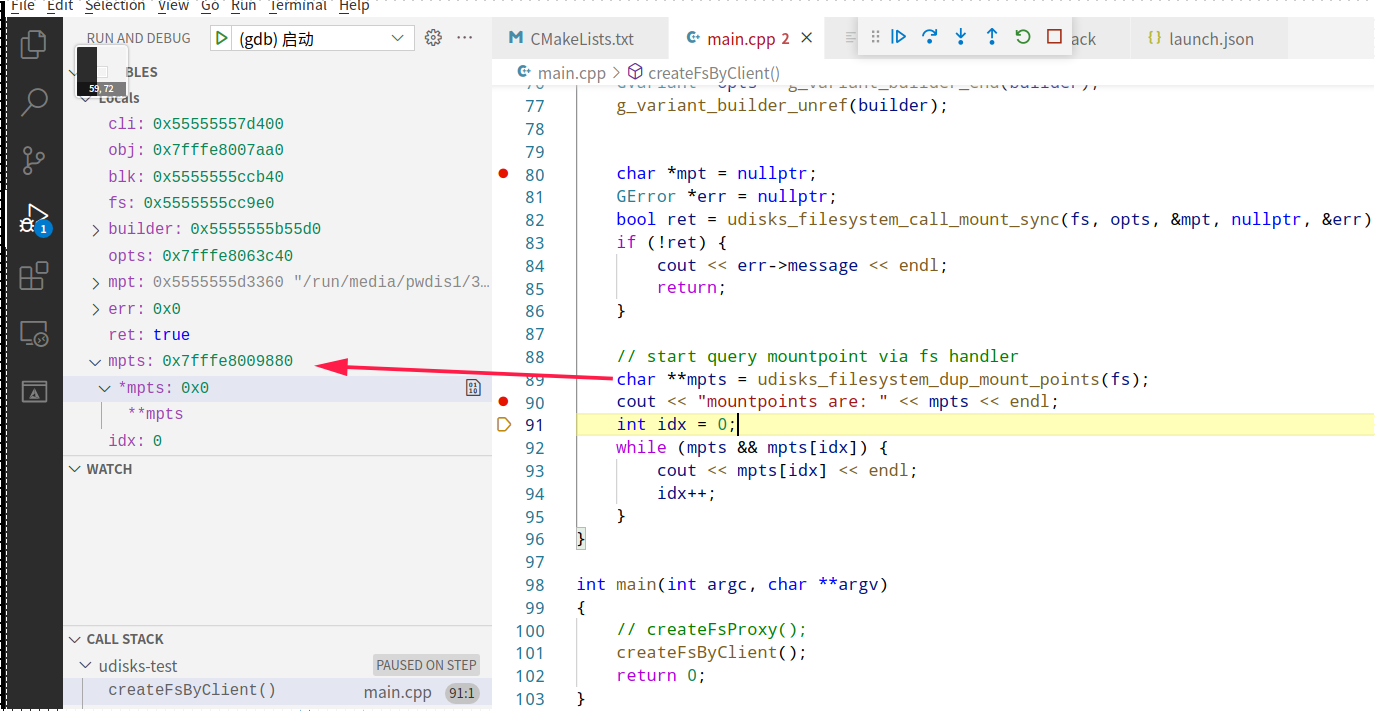The image size is (1375, 711).
Task: Collapse the *mpts child variable
Action: [x=106, y=388]
